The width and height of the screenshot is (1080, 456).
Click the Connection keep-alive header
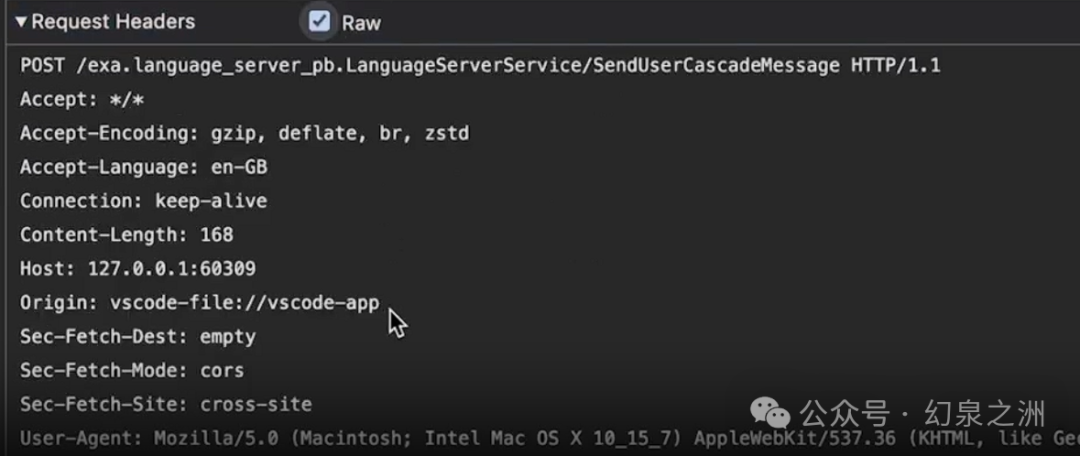point(143,201)
